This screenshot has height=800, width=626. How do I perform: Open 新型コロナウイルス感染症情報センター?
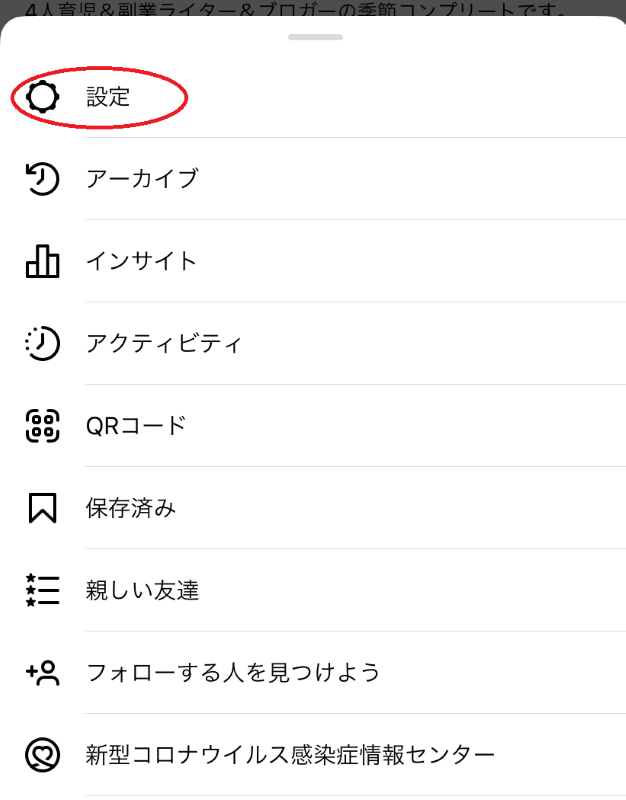tap(290, 754)
